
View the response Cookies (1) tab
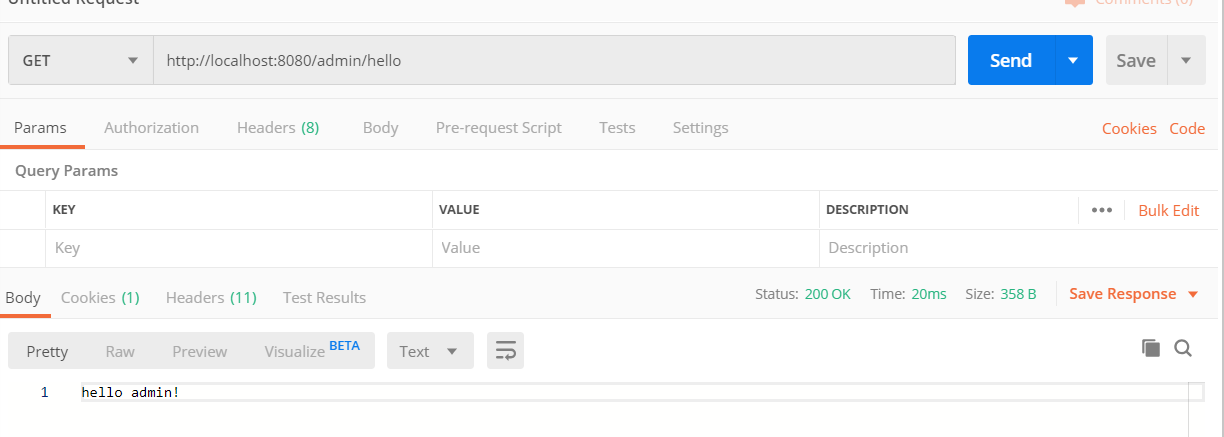(100, 297)
